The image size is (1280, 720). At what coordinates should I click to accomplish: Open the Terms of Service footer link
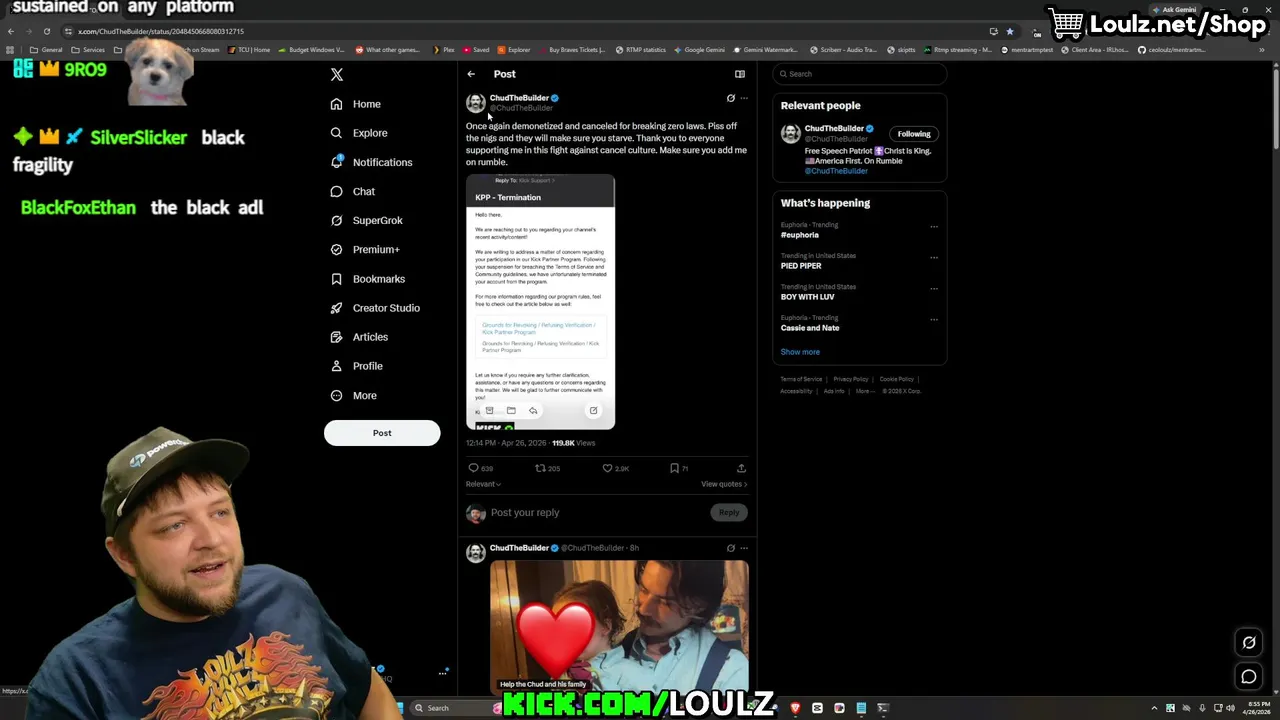pos(801,379)
